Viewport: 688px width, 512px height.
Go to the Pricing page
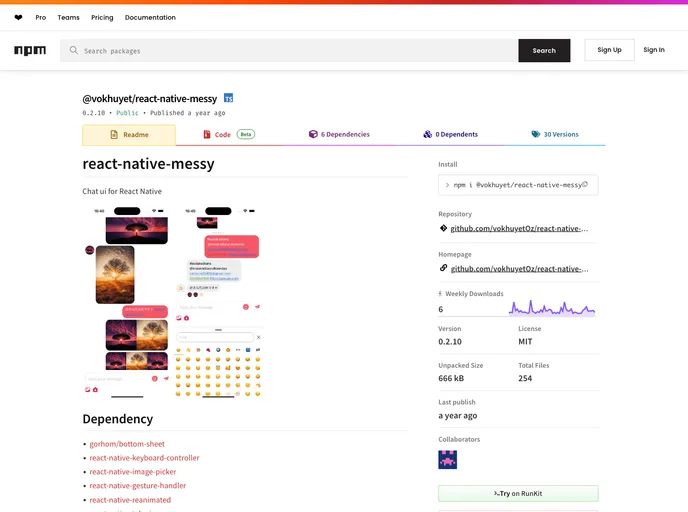pos(102,18)
